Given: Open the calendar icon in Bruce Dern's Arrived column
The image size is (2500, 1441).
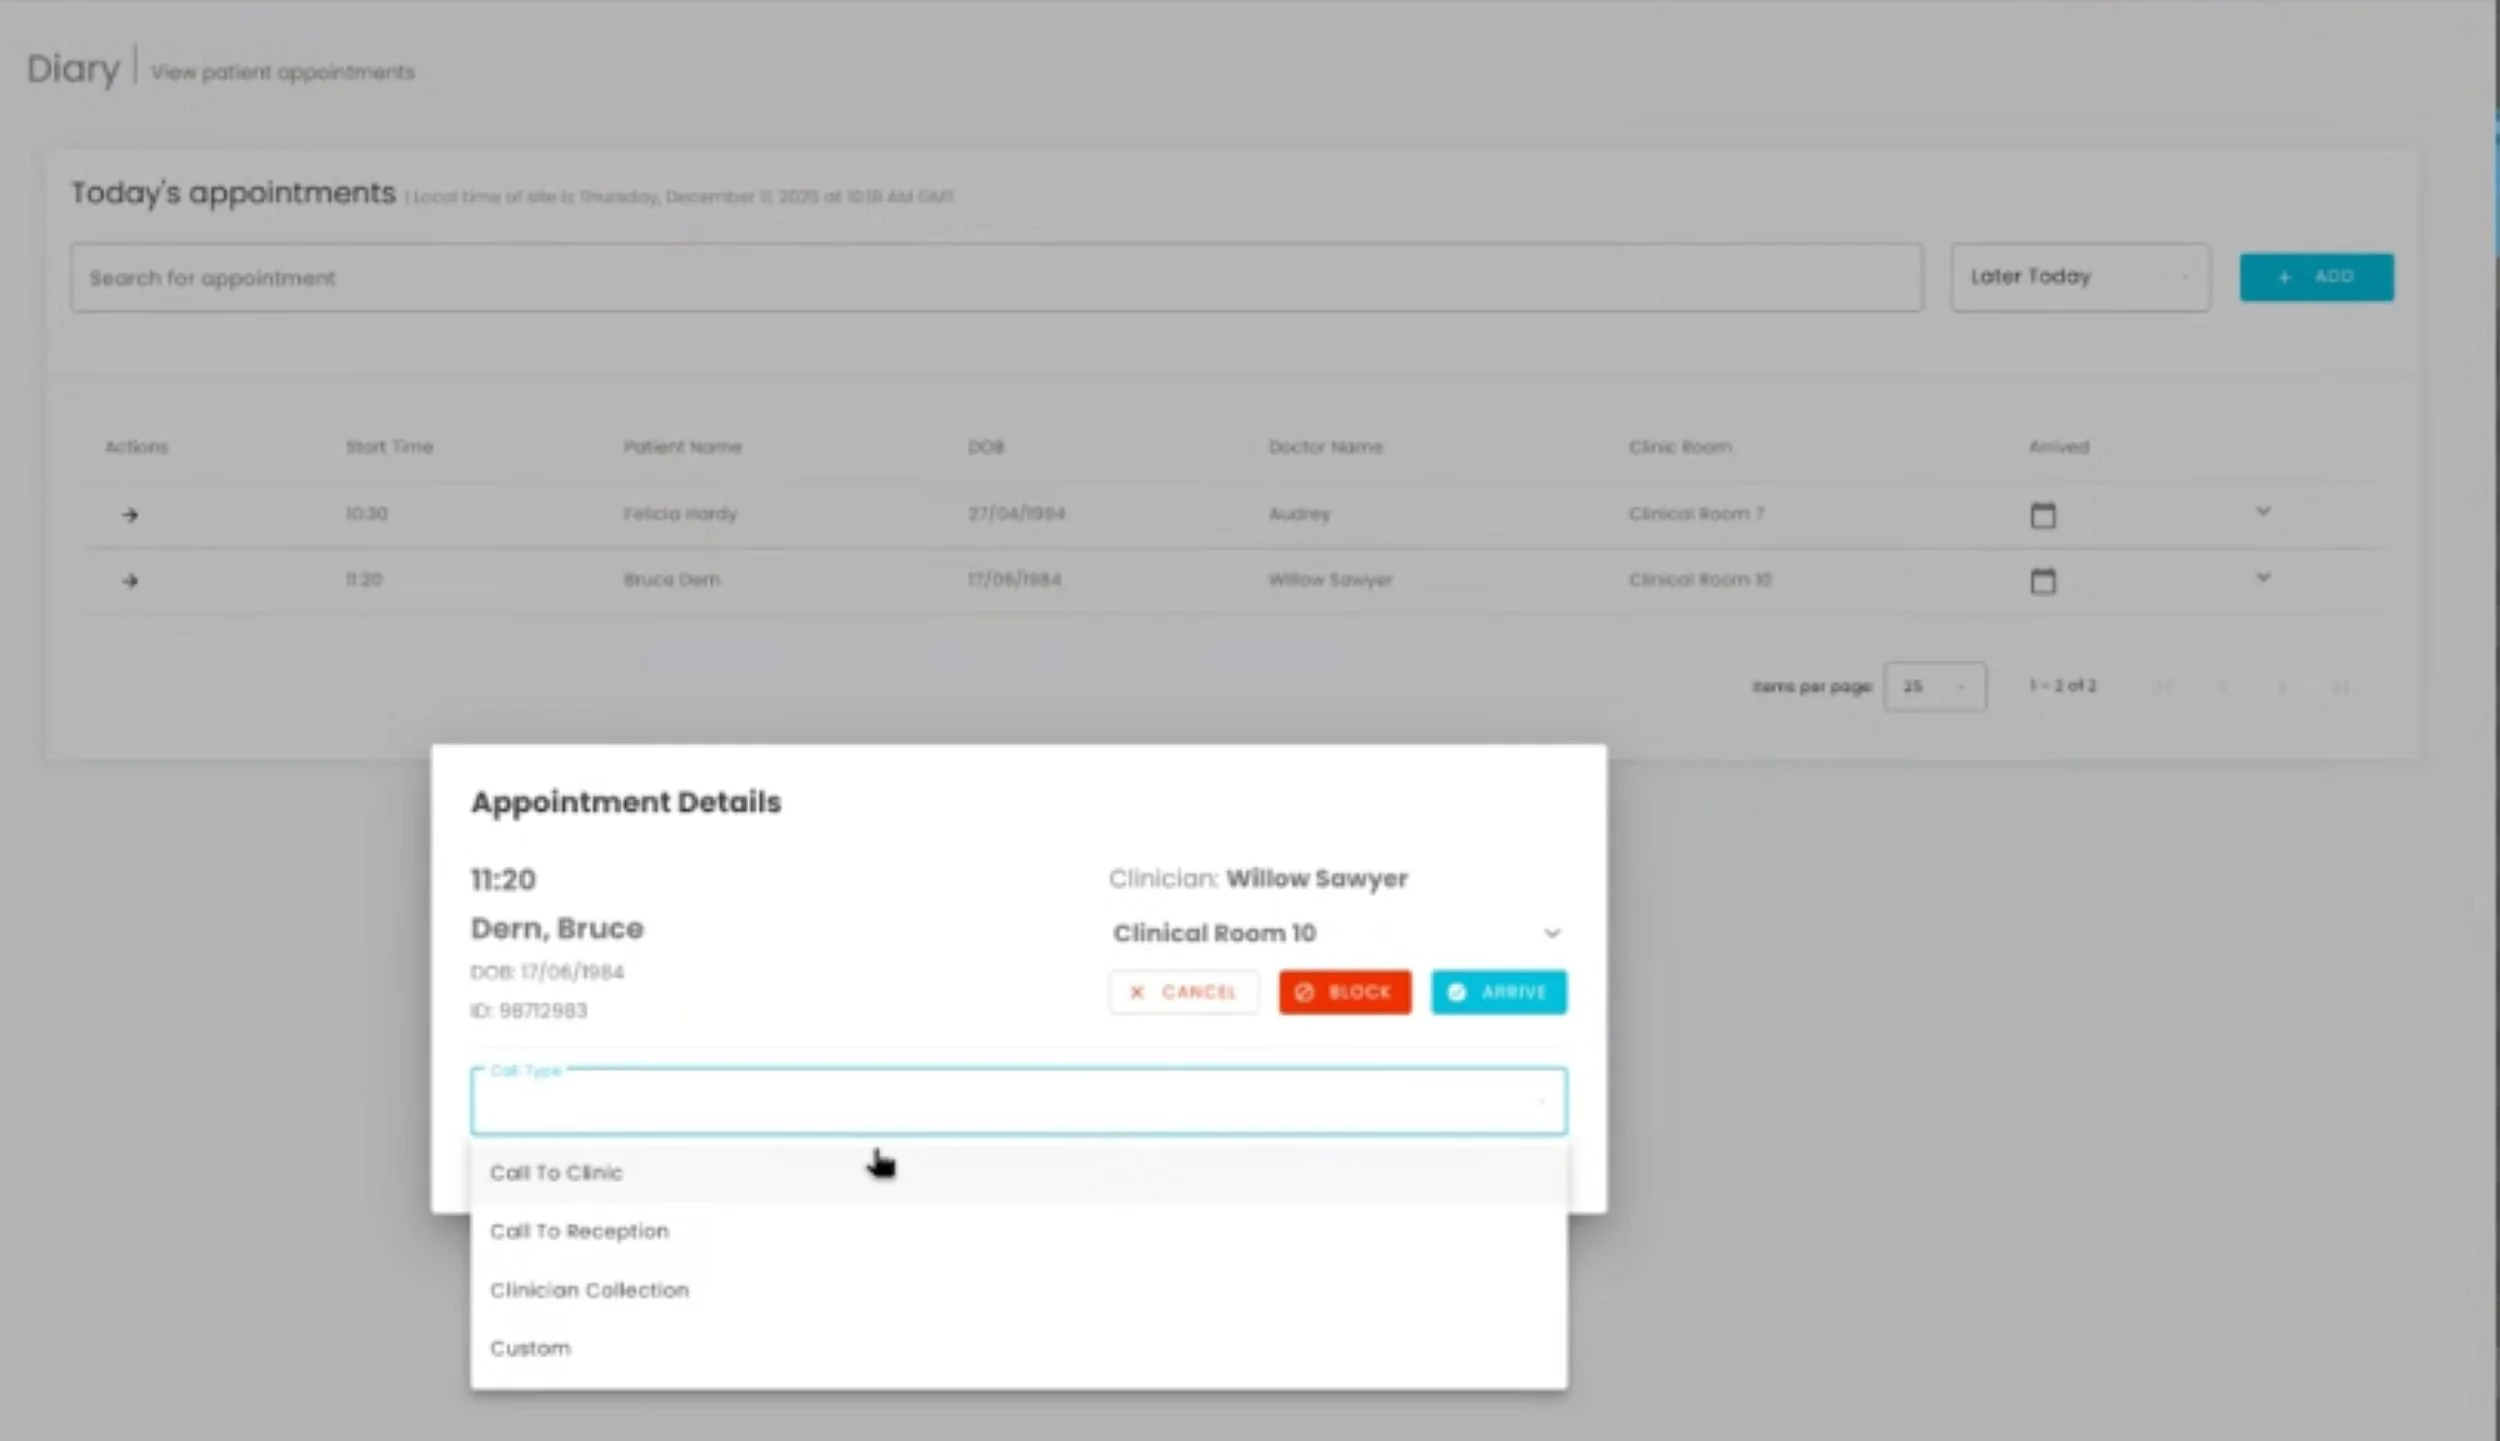Looking at the screenshot, I should (2041, 580).
